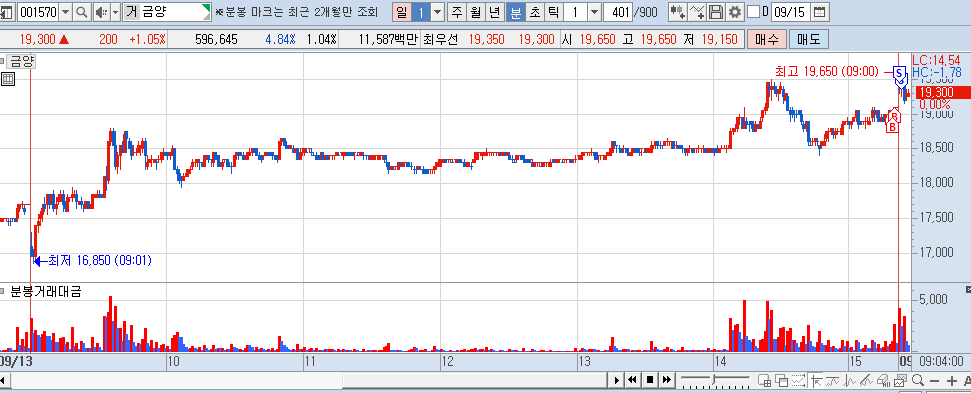Add candlestick chart icon in toolbar
This screenshot has width=971, height=393.
tap(677, 11)
